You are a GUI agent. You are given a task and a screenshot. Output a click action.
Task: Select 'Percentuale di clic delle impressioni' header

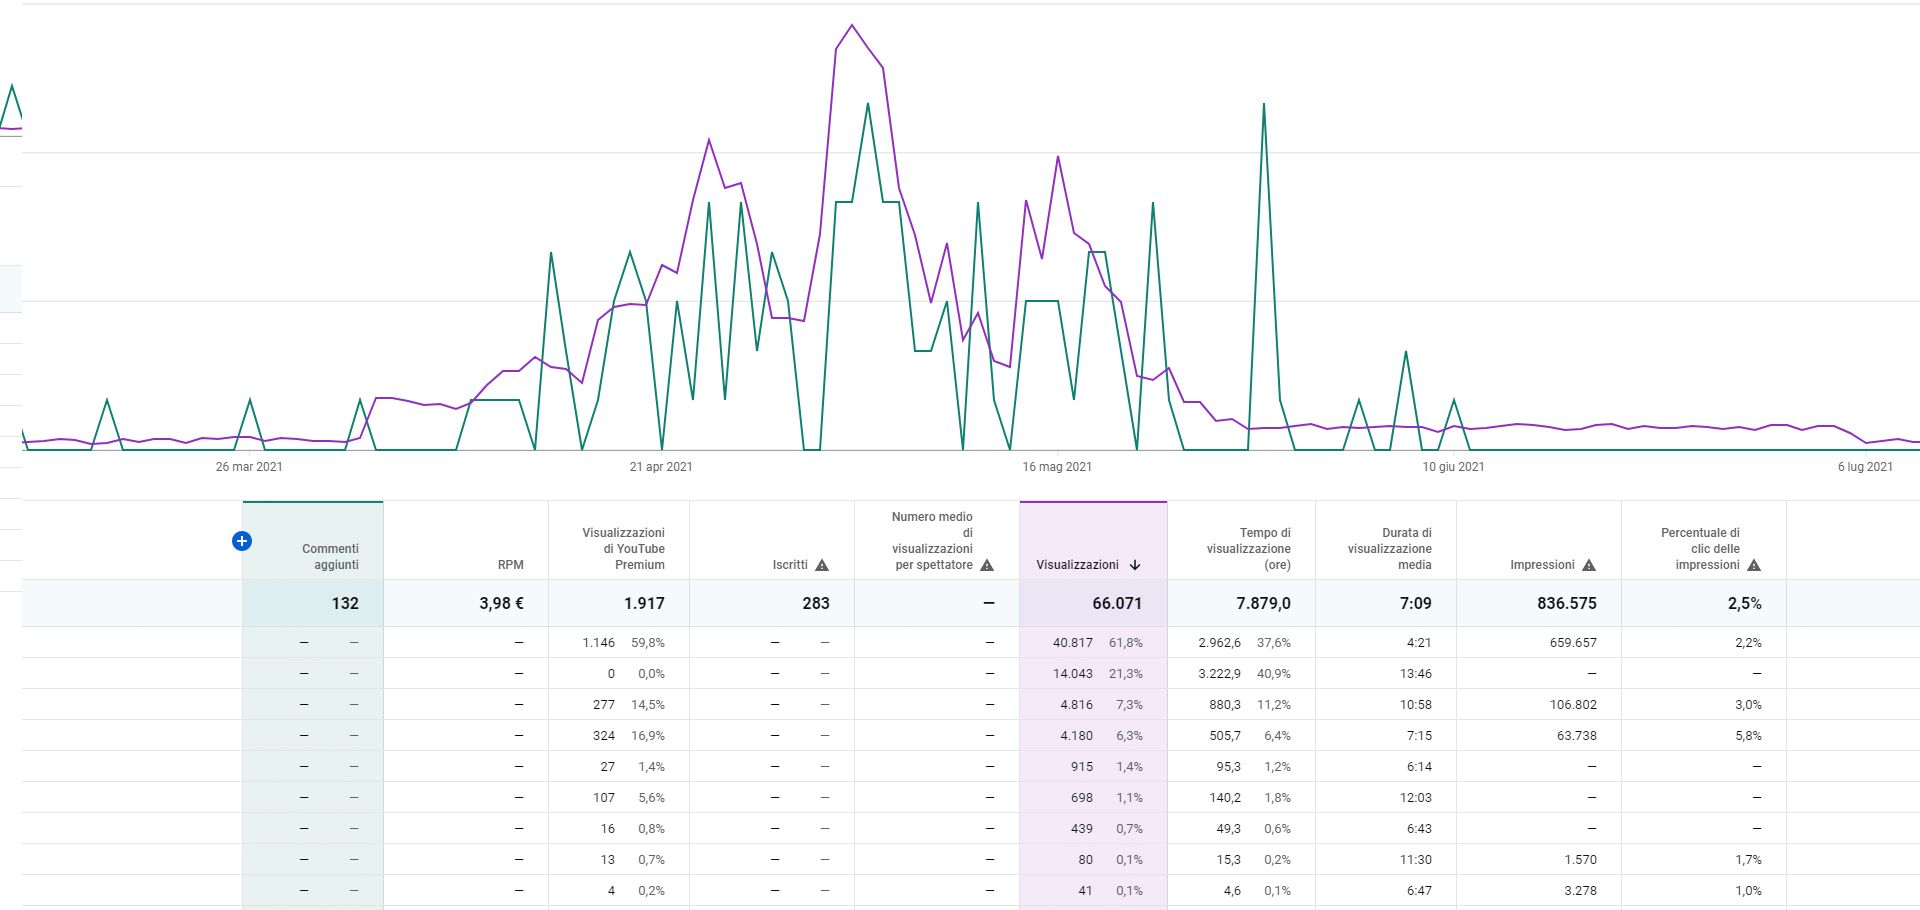click(1700, 549)
